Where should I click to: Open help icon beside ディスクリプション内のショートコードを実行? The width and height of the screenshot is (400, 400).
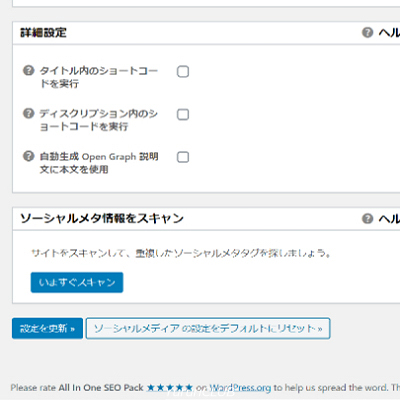28,113
